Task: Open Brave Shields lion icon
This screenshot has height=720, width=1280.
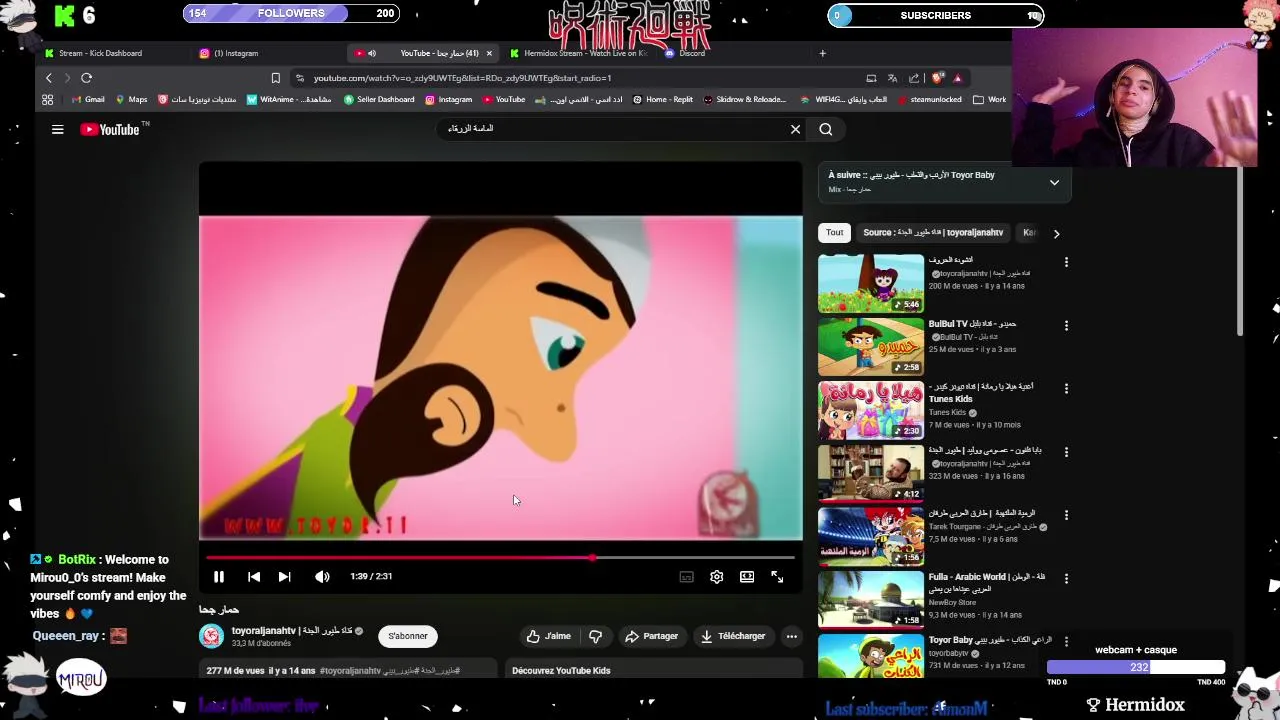Action: click(938, 78)
